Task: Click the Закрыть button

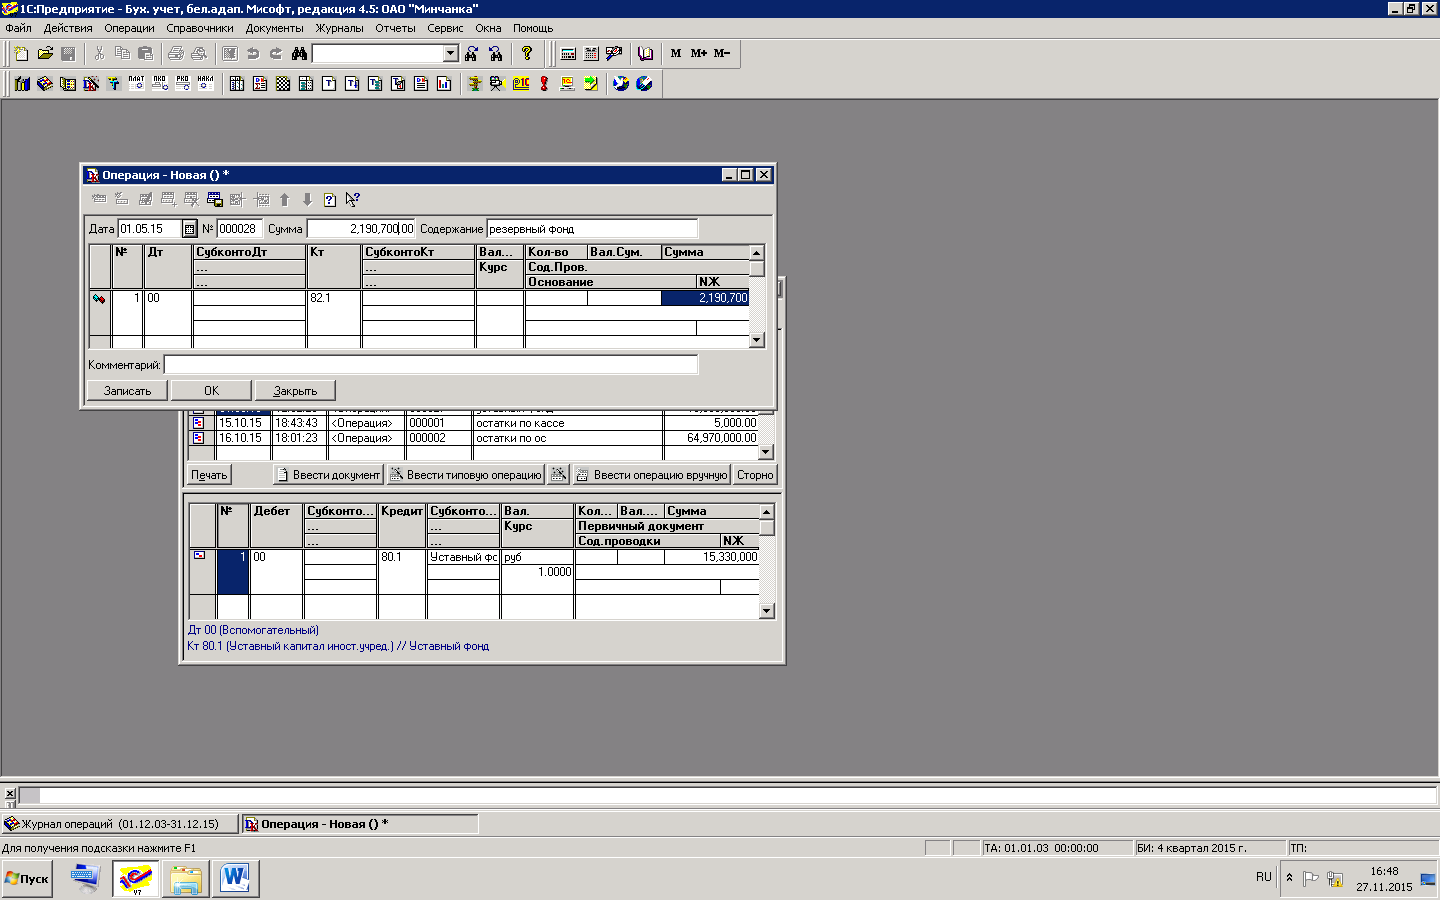Action: tap(295, 391)
